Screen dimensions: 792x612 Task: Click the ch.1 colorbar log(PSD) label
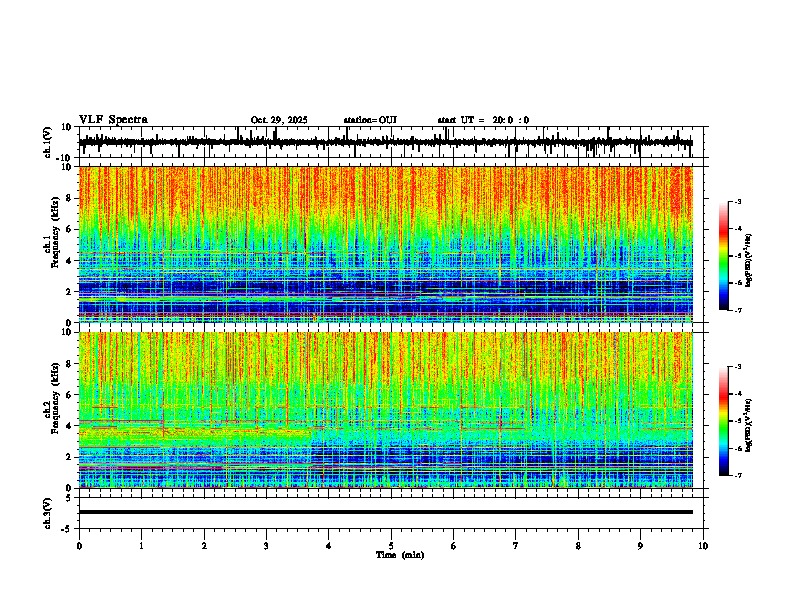(x=749, y=260)
